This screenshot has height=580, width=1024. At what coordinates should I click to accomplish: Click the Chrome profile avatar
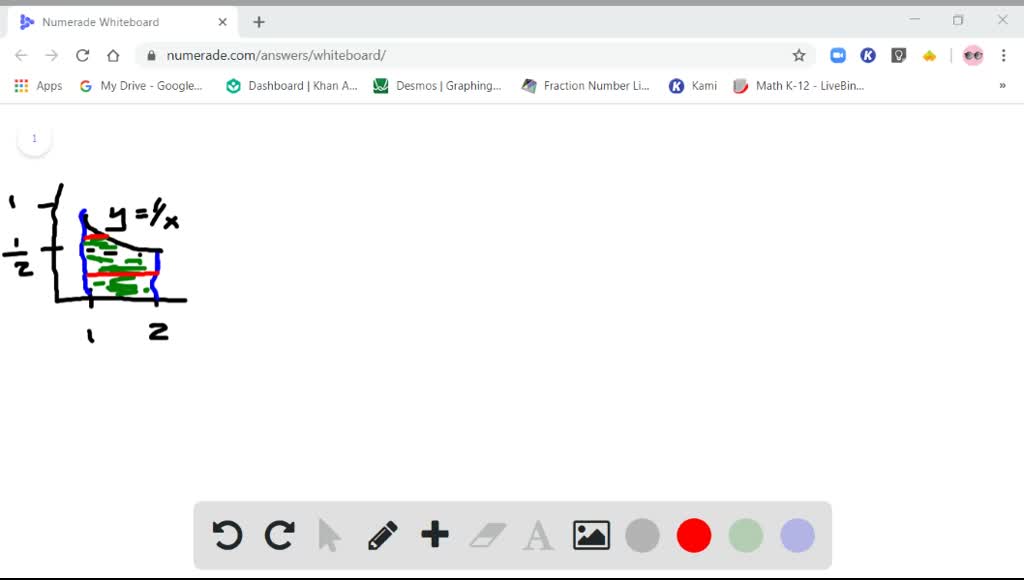pos(972,55)
